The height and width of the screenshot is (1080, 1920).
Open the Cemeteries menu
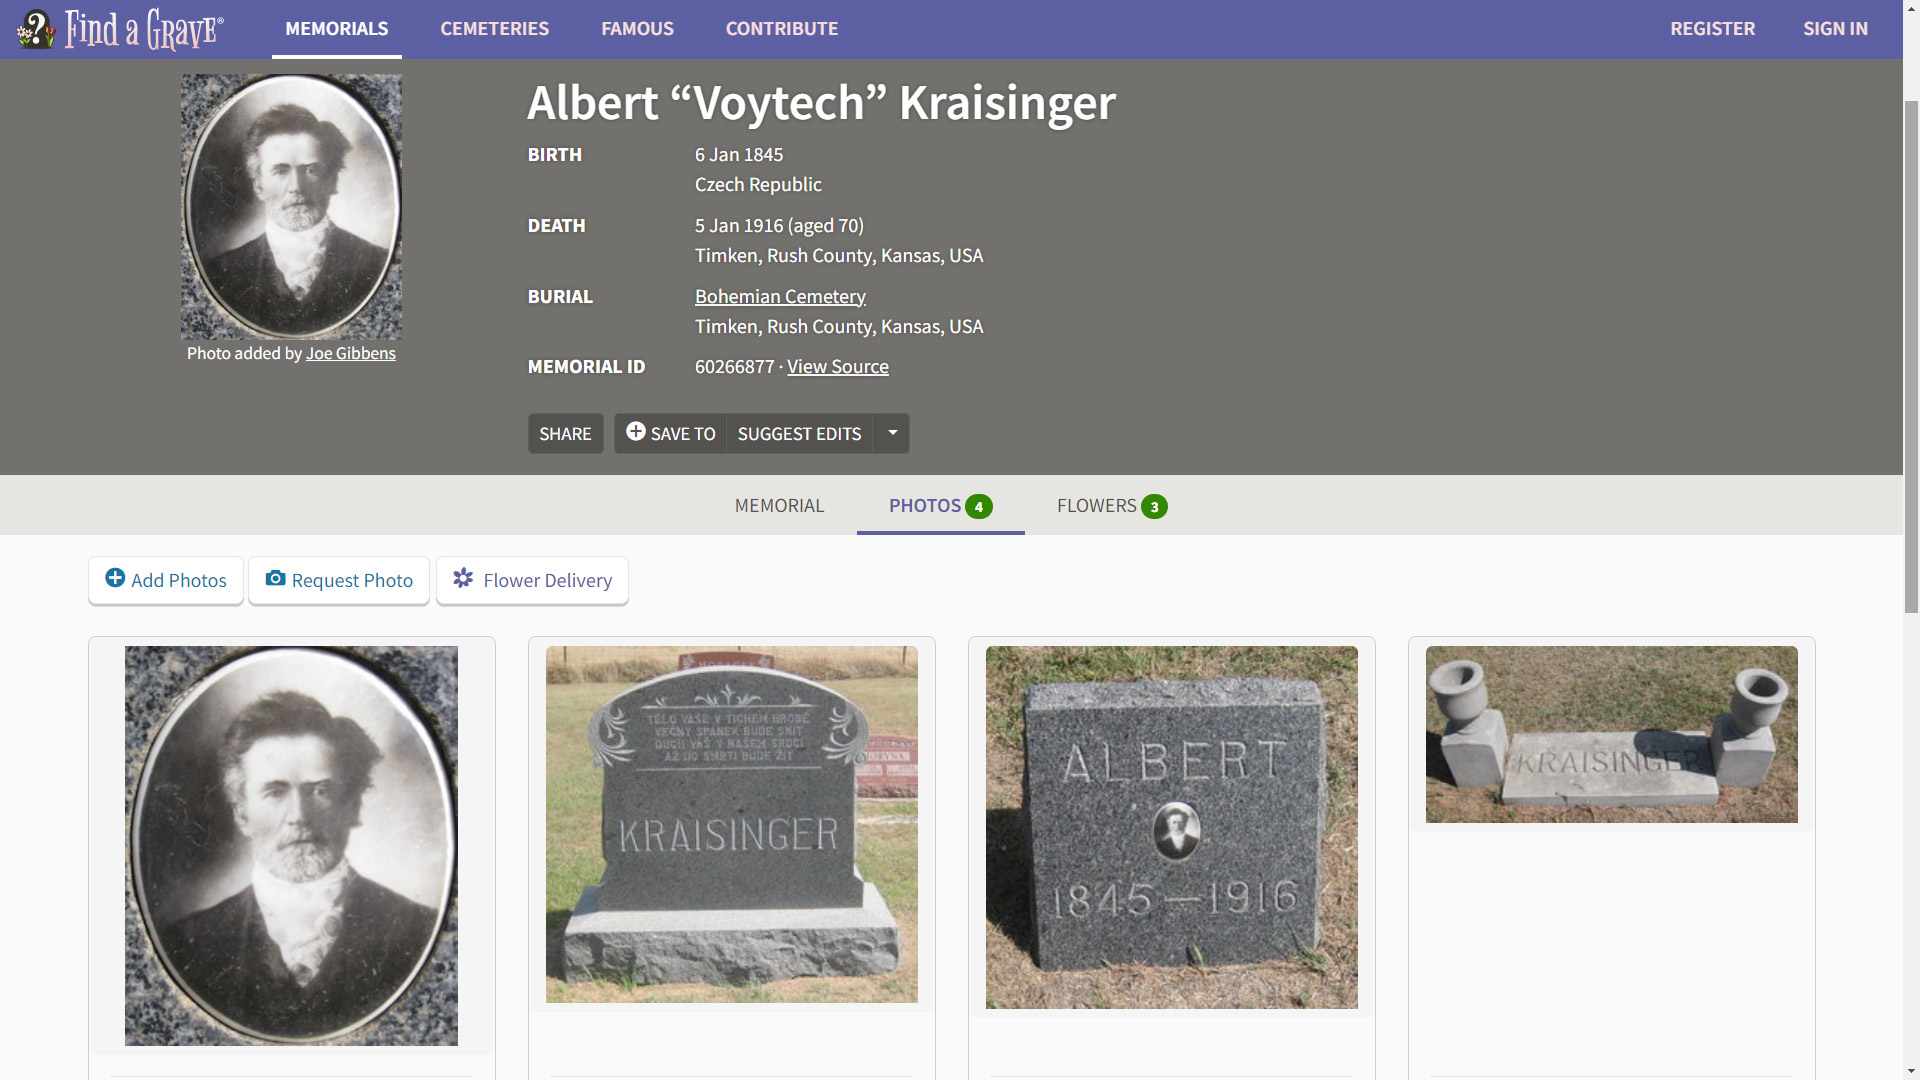coord(494,29)
